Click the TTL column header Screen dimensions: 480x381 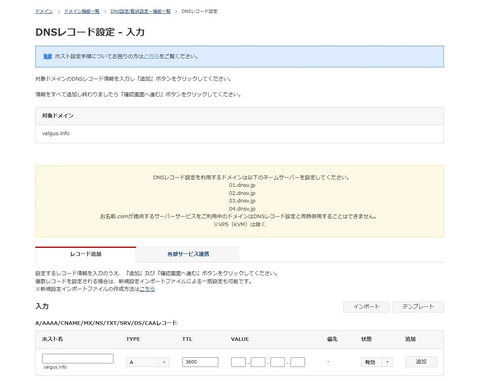point(187,339)
